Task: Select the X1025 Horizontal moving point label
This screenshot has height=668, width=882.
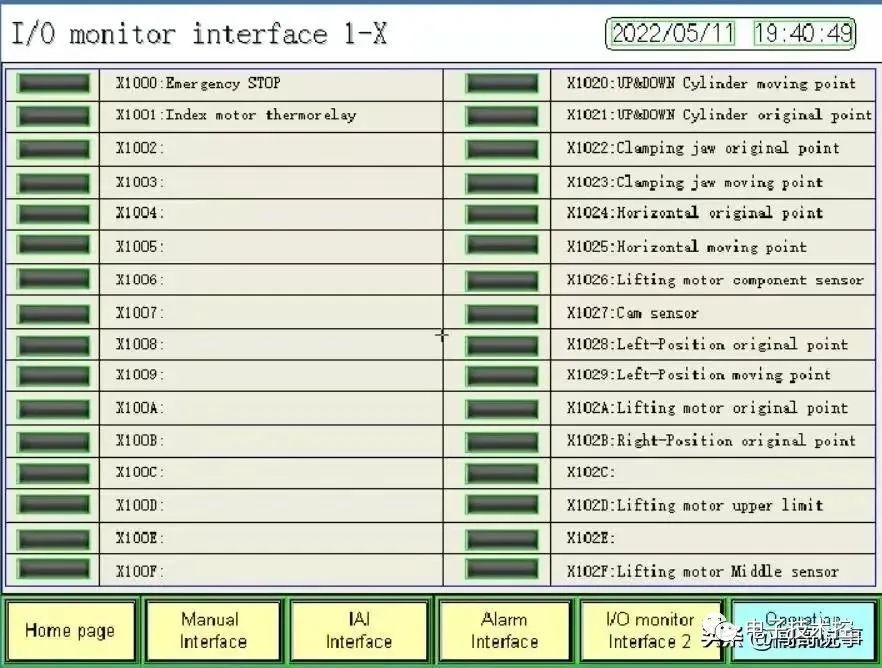Action: (686, 247)
